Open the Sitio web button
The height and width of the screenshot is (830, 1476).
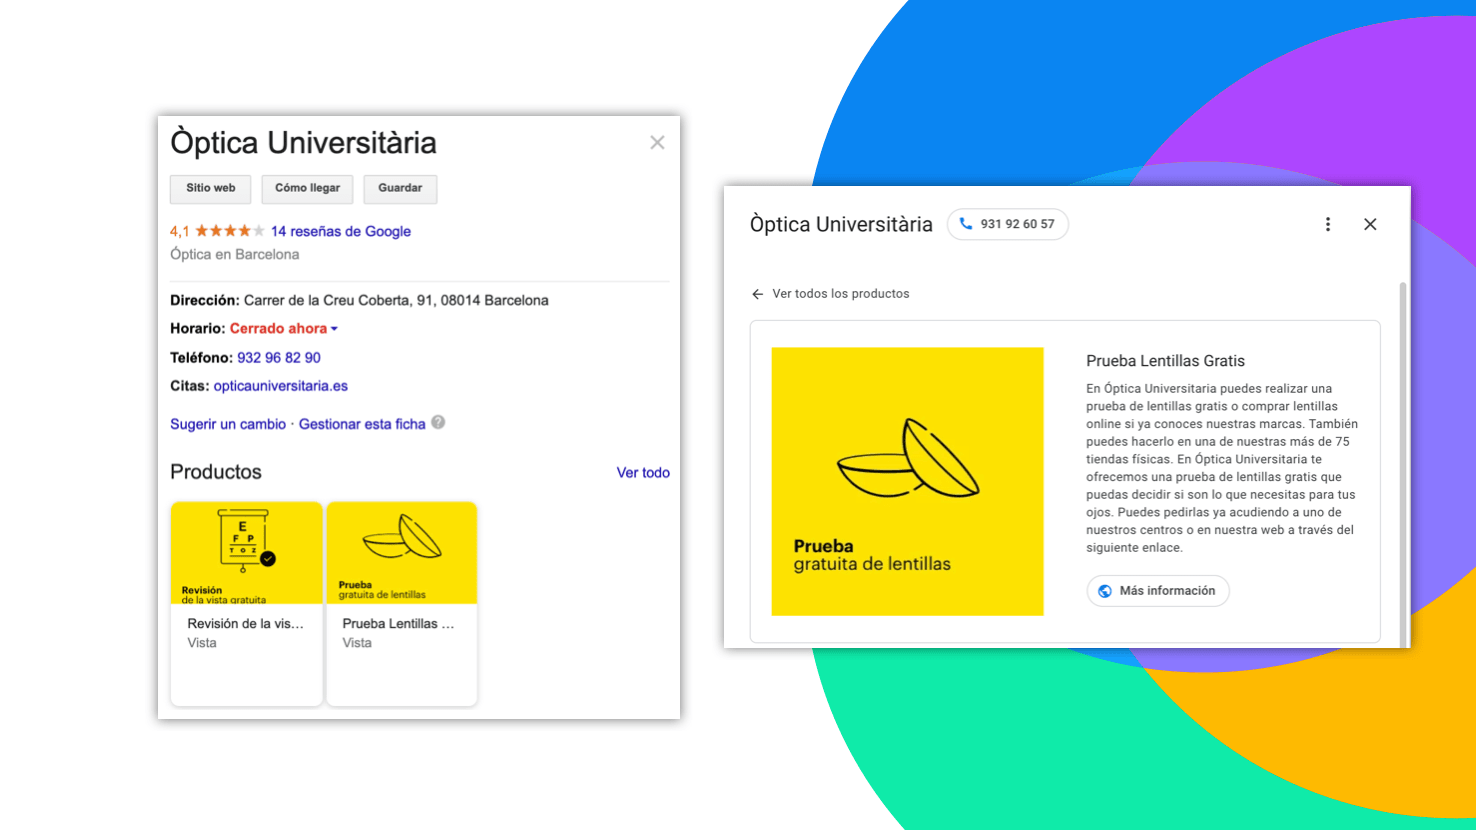(211, 189)
